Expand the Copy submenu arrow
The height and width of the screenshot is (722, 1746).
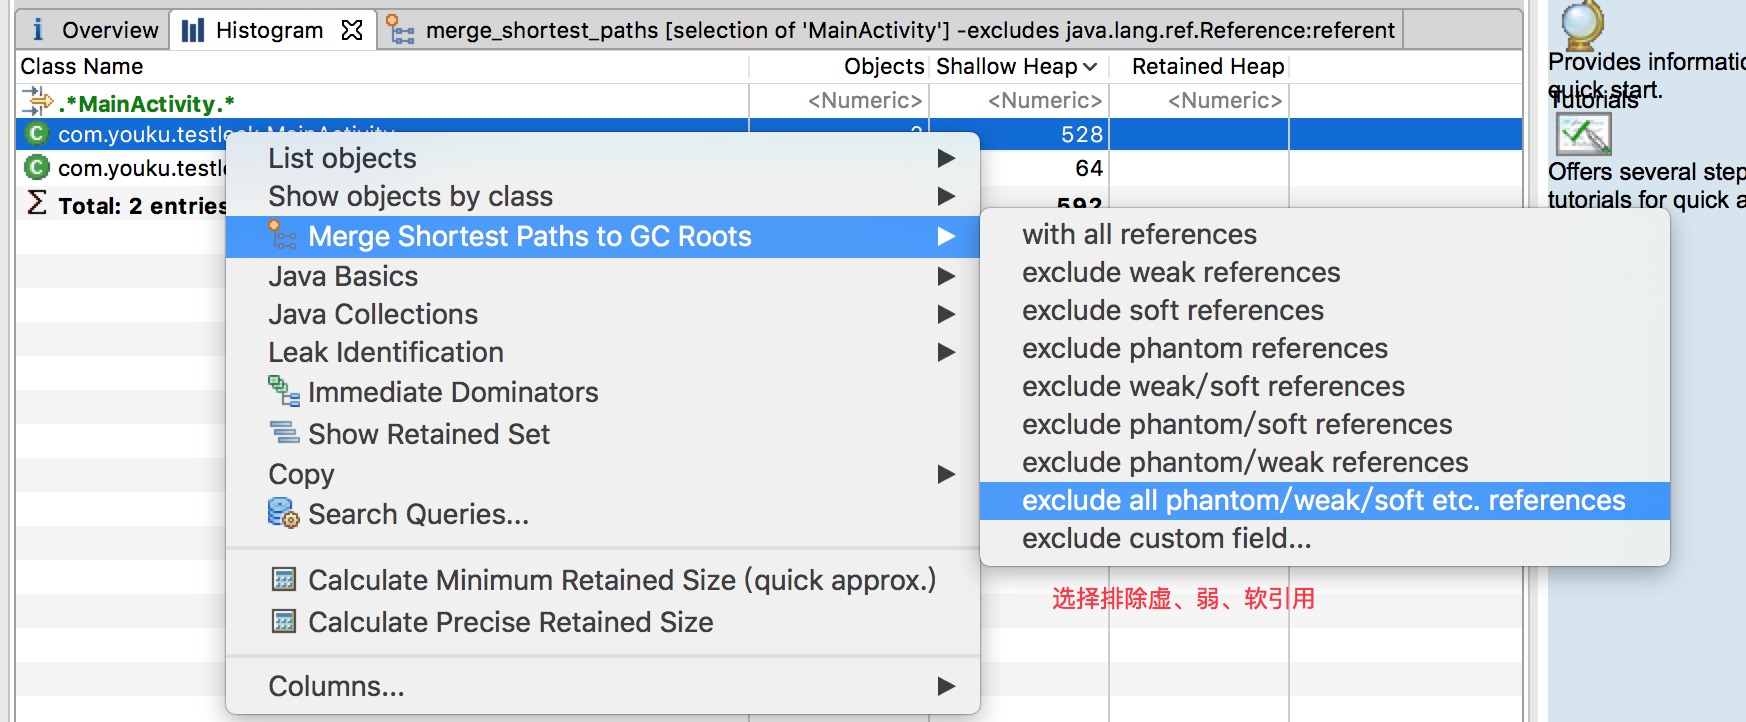point(946,474)
